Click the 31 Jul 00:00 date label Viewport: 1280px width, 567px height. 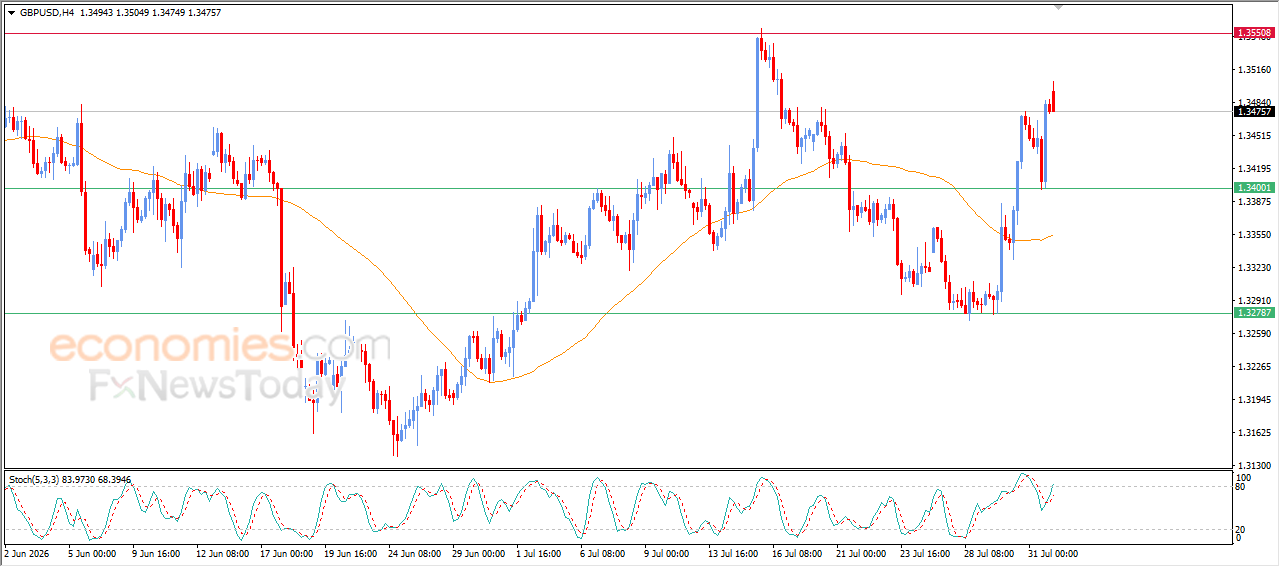1053,553
